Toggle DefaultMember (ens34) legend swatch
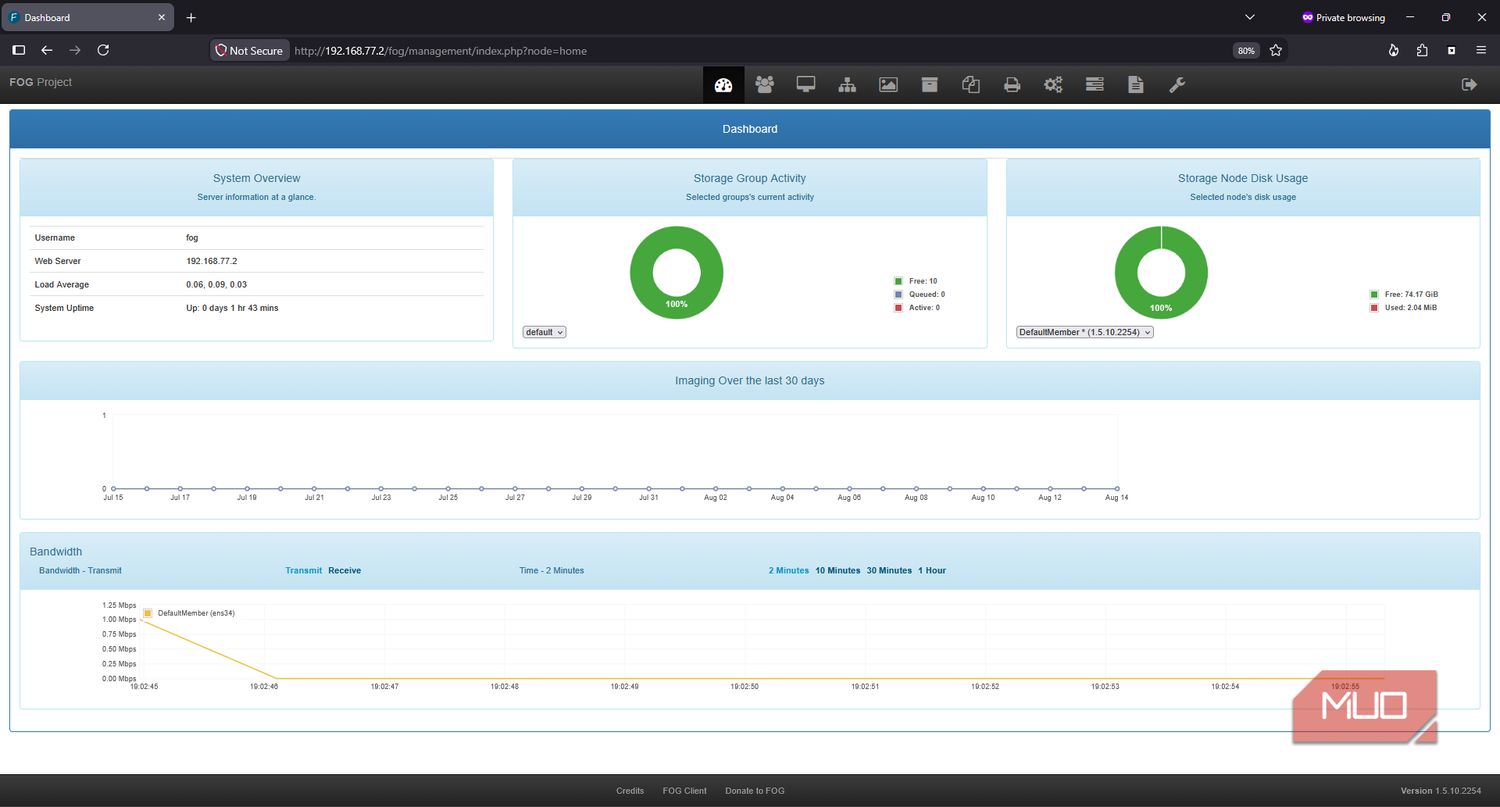Viewport: 1500px width, 807px height. pos(148,613)
